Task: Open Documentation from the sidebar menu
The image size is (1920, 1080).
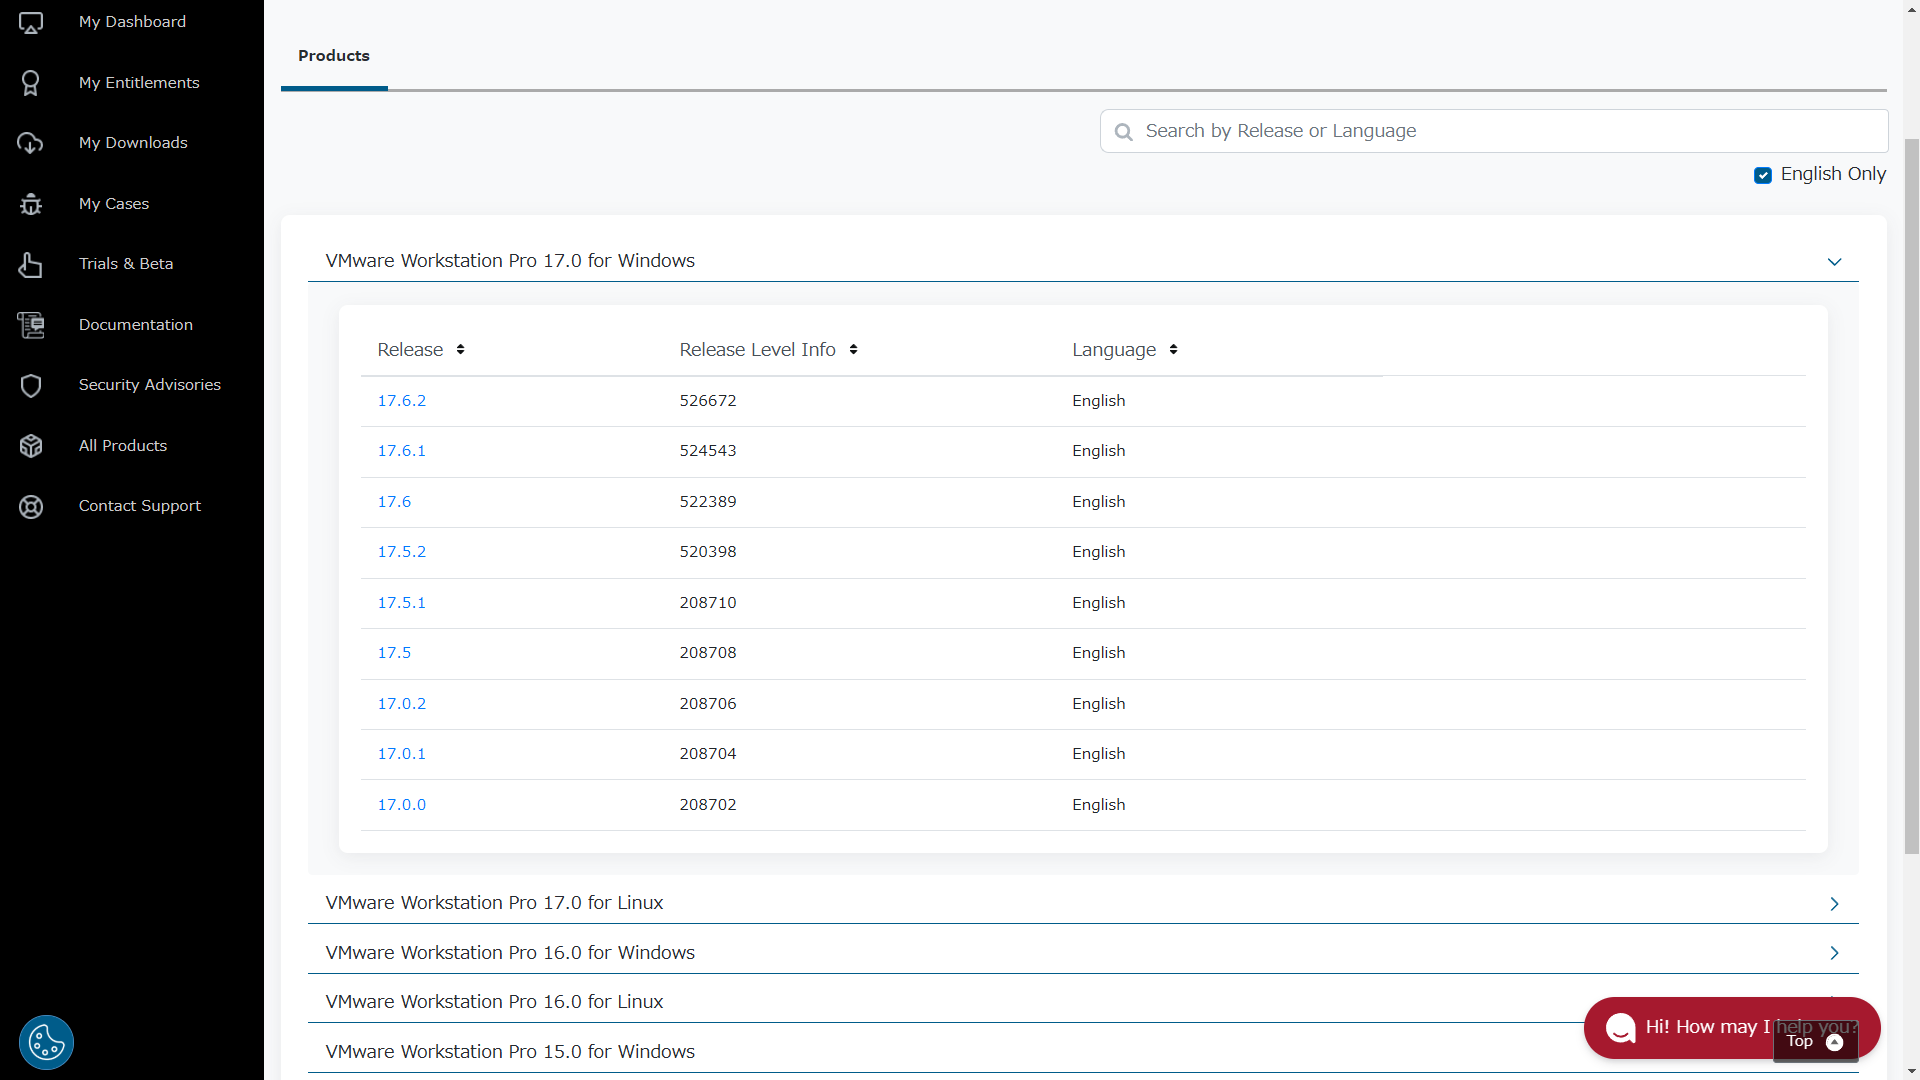Action: [136, 325]
